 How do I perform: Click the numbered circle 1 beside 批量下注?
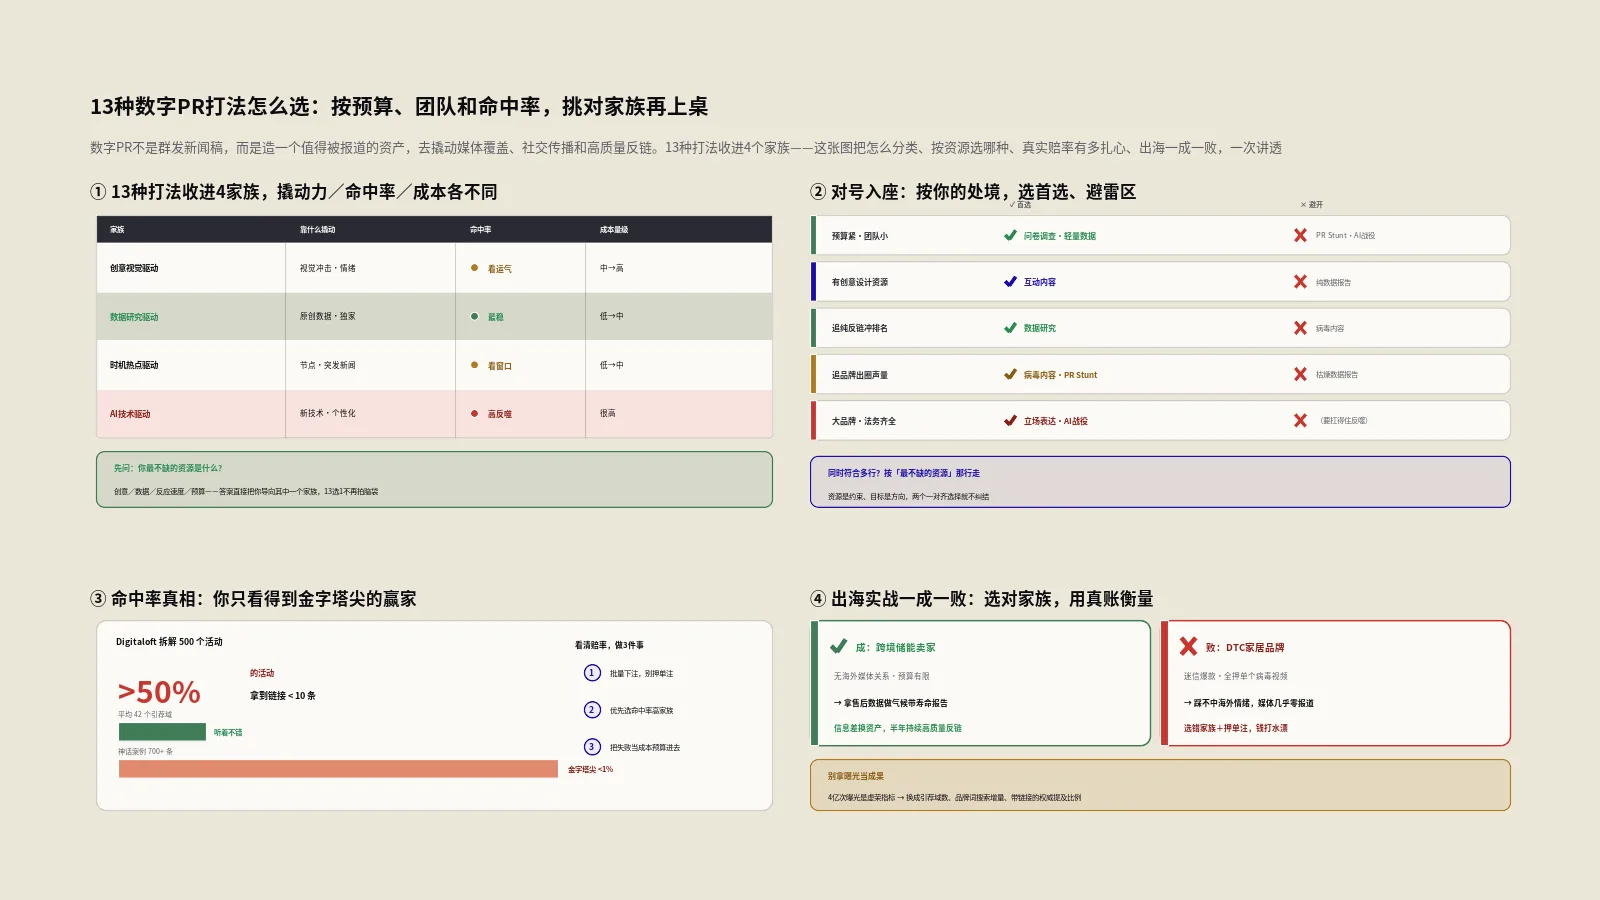pos(592,673)
